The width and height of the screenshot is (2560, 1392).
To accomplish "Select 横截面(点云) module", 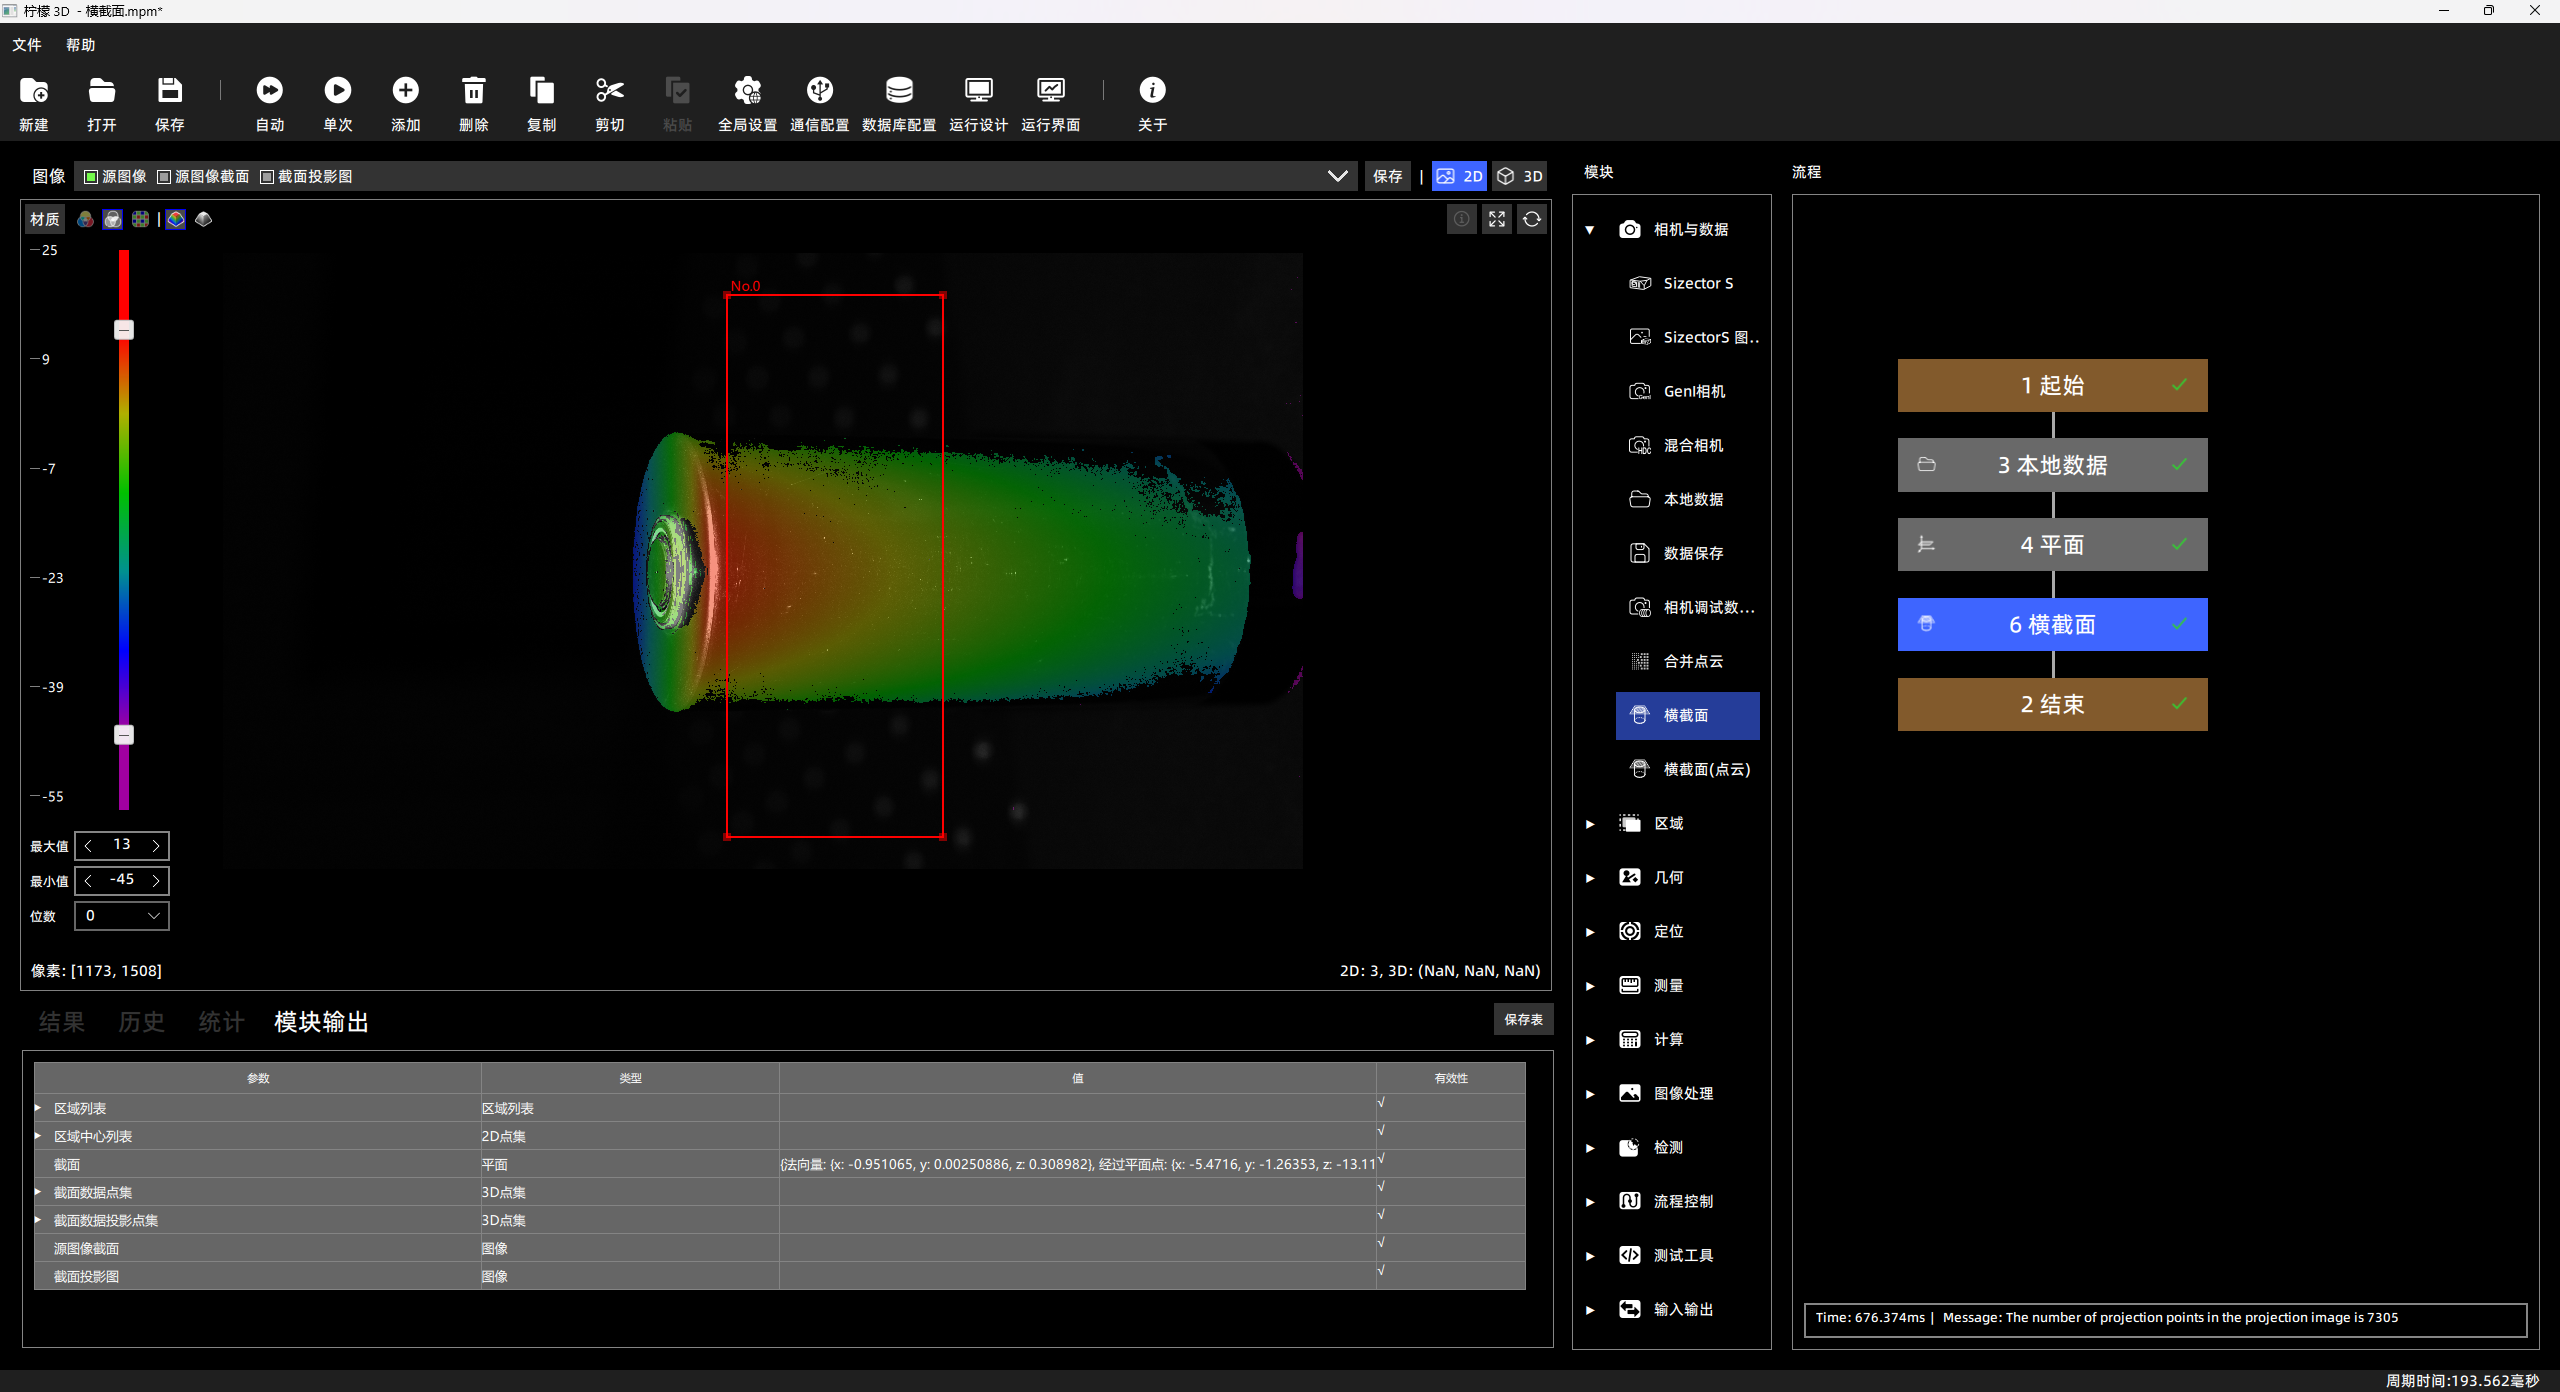I will (1688, 769).
